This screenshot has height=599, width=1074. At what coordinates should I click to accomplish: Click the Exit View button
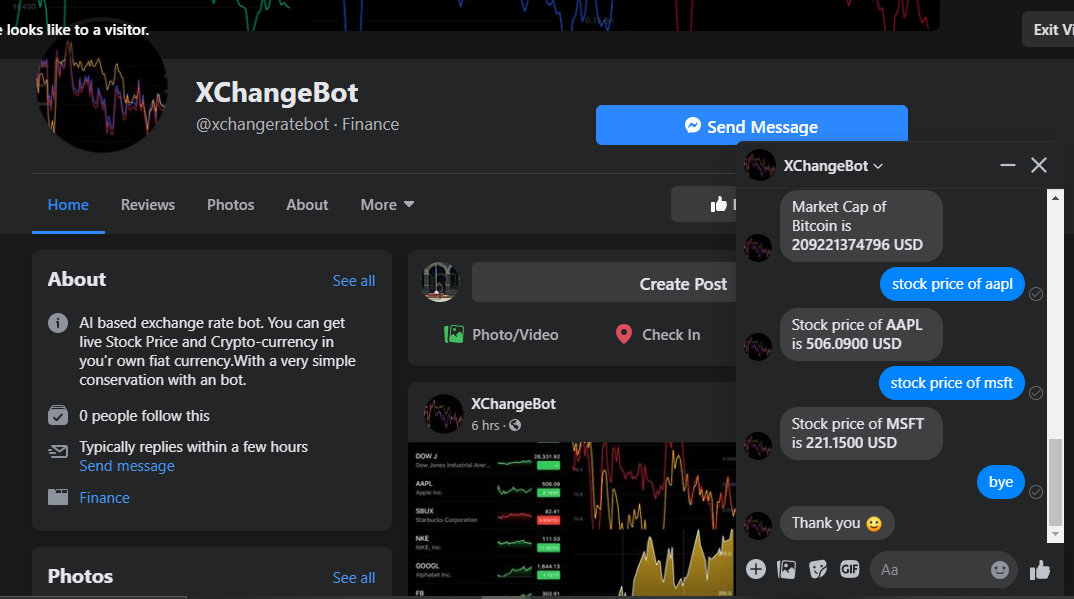(x=1049, y=29)
